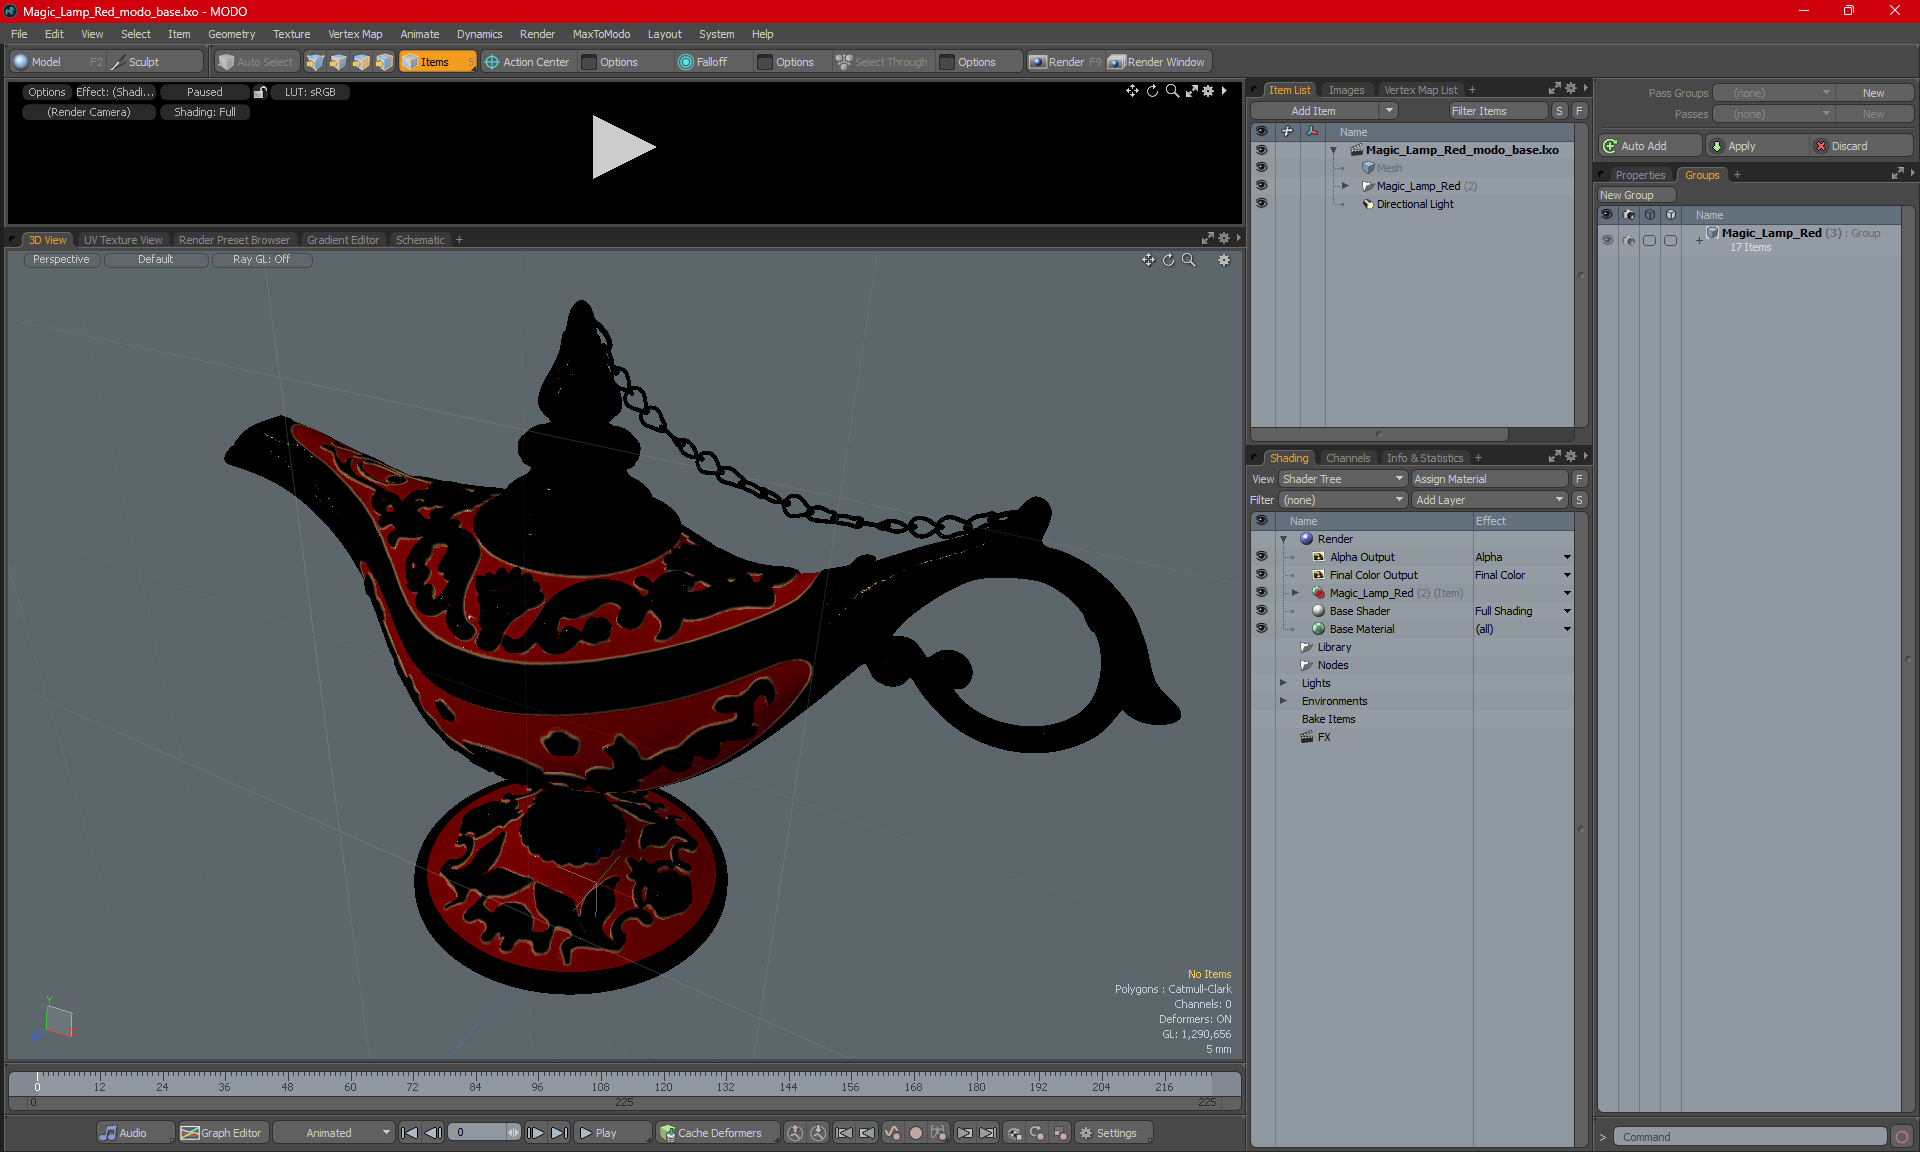The width and height of the screenshot is (1920, 1152).
Task: Toggle visibility of Magic_Lamp_Red_modo_base.lxo scene
Action: pyautogui.click(x=1261, y=150)
